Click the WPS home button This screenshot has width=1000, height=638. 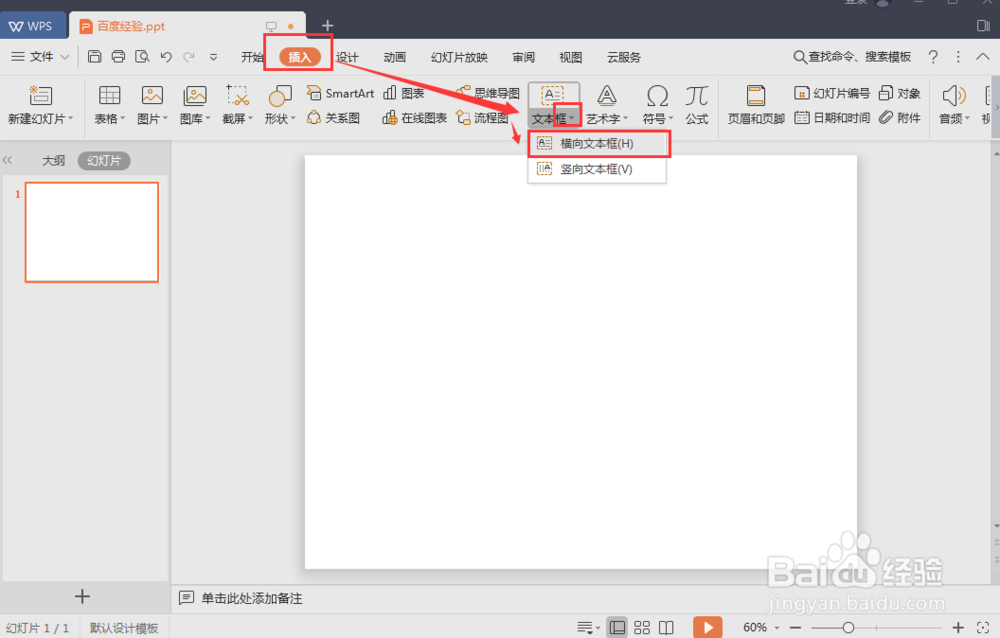(x=31, y=26)
